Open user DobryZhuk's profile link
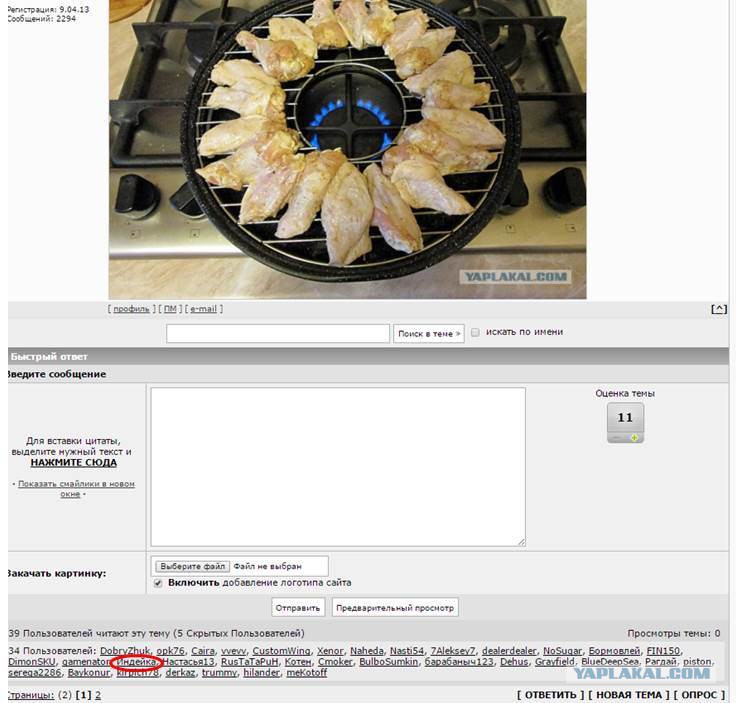 pyautogui.click(x=125, y=651)
